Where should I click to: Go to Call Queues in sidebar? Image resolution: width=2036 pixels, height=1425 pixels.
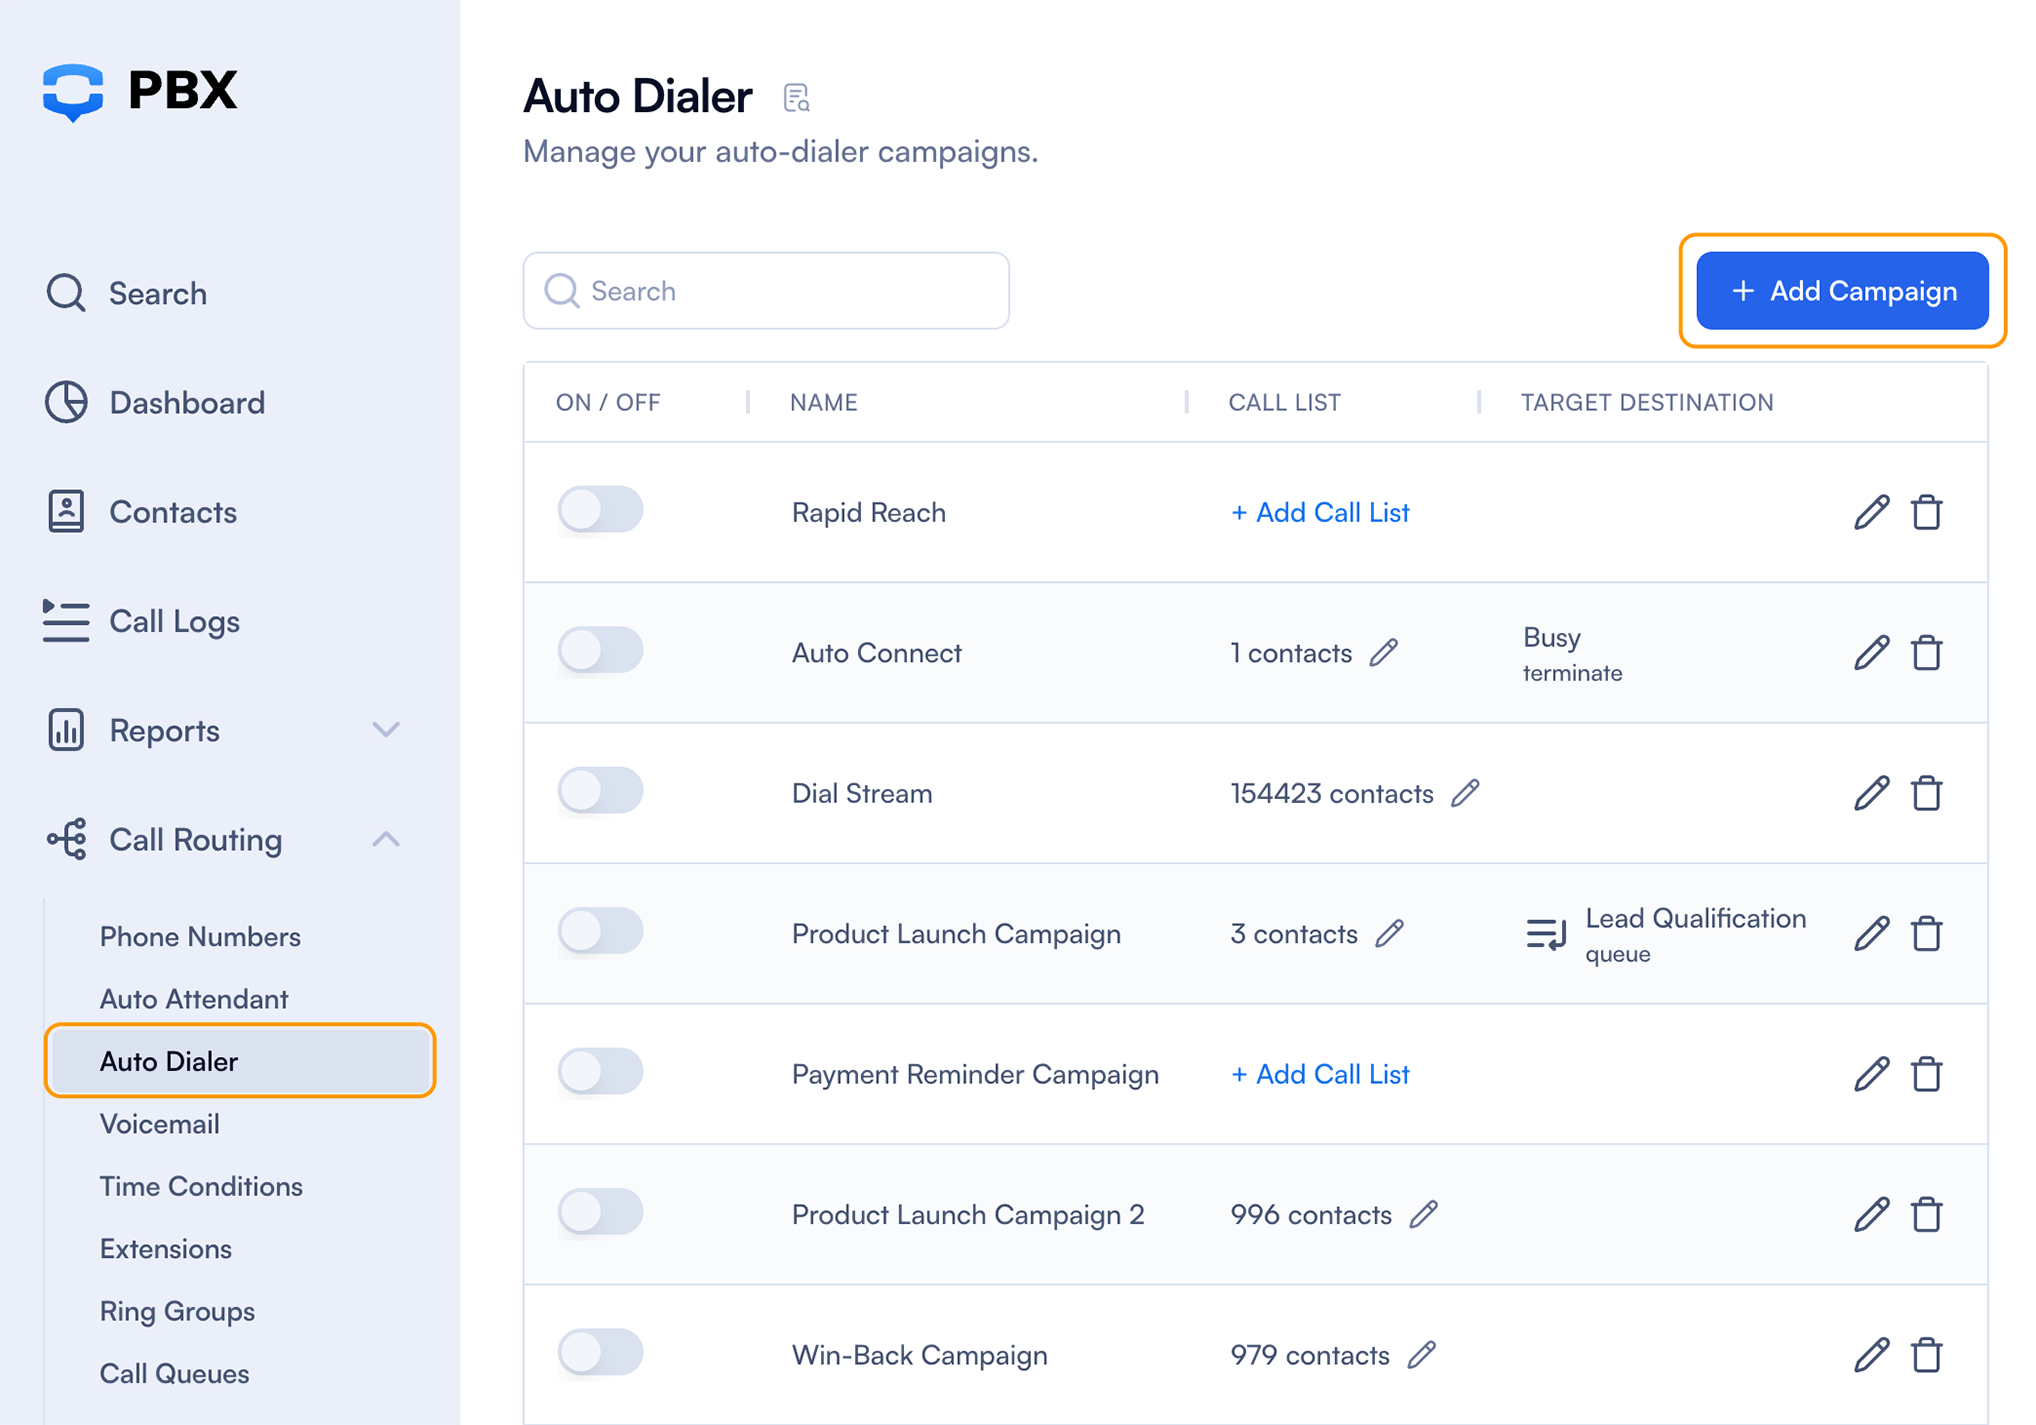pyautogui.click(x=174, y=1373)
